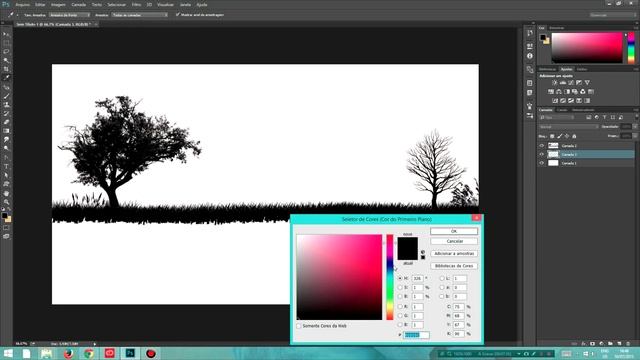This screenshot has width=640, height=360.
Task: Select the Pen tool
Action: coord(6,157)
